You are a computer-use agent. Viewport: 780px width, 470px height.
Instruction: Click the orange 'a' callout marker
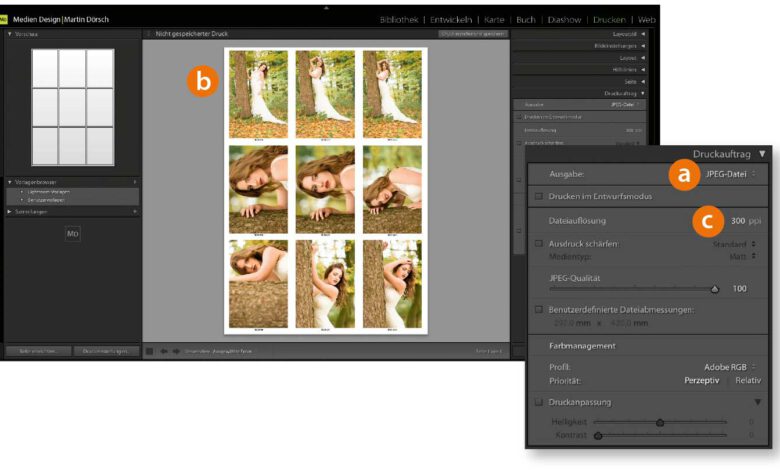click(x=684, y=174)
